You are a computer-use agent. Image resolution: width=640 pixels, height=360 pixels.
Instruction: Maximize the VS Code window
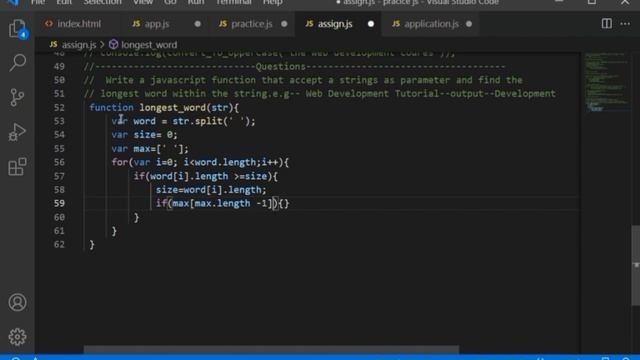591,2
